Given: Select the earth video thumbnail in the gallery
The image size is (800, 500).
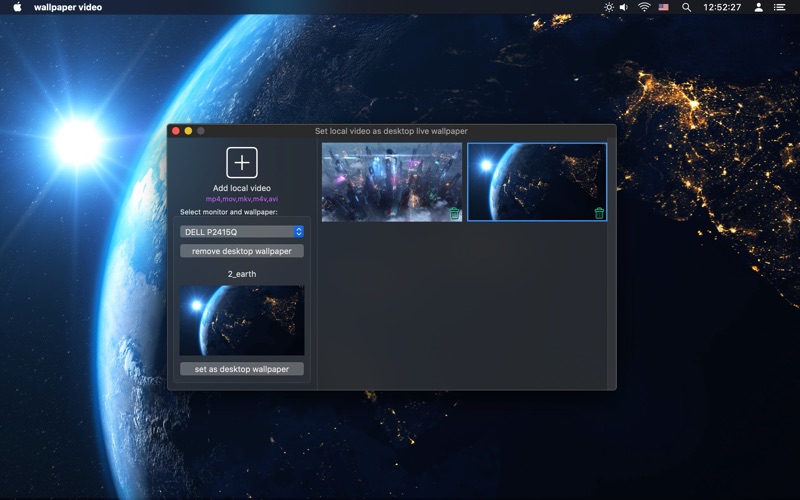Looking at the screenshot, I should (x=536, y=180).
